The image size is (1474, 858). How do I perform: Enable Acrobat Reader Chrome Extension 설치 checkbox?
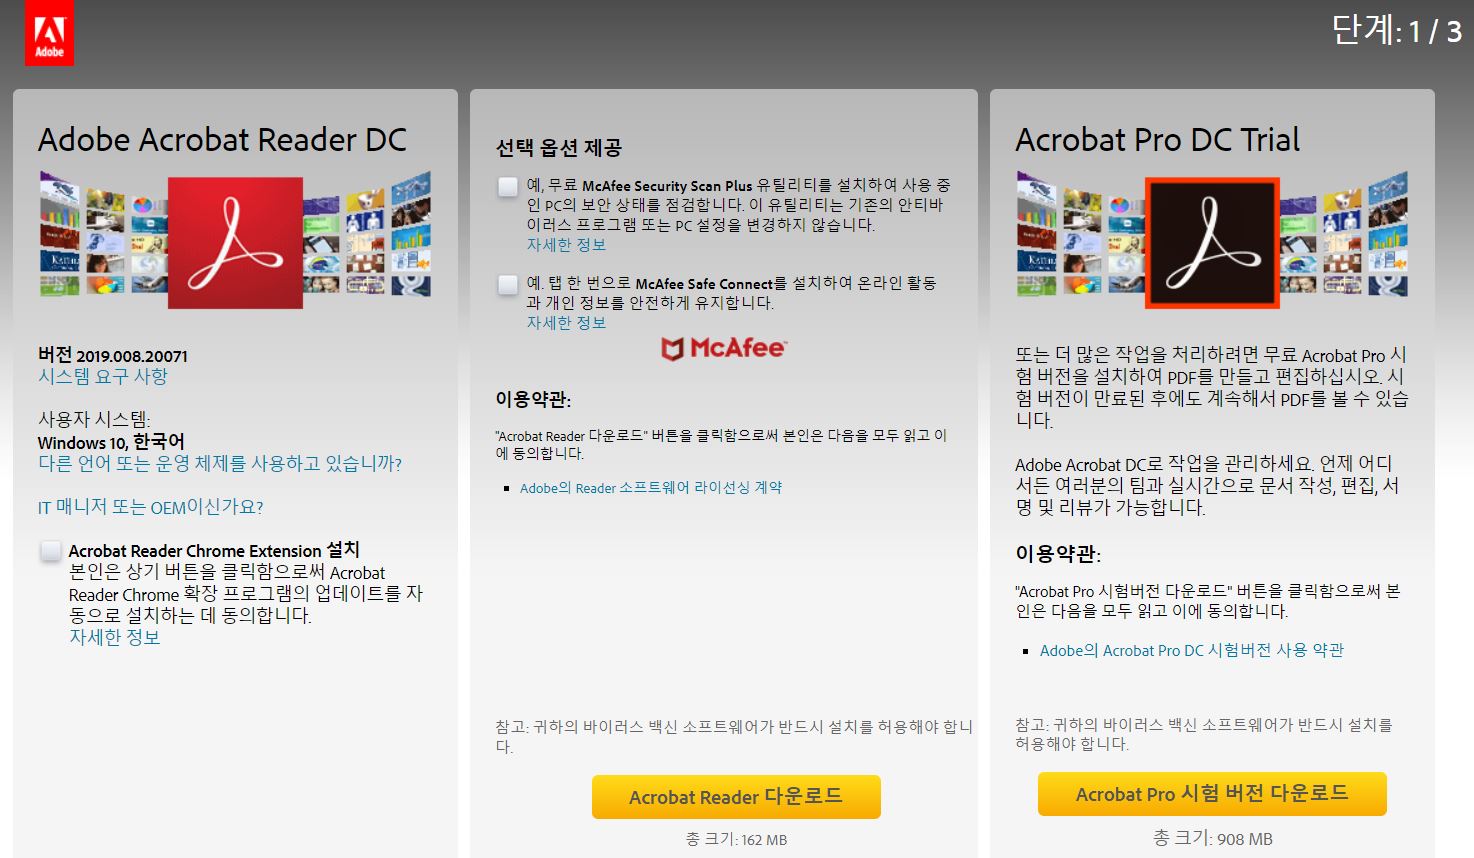[51, 551]
